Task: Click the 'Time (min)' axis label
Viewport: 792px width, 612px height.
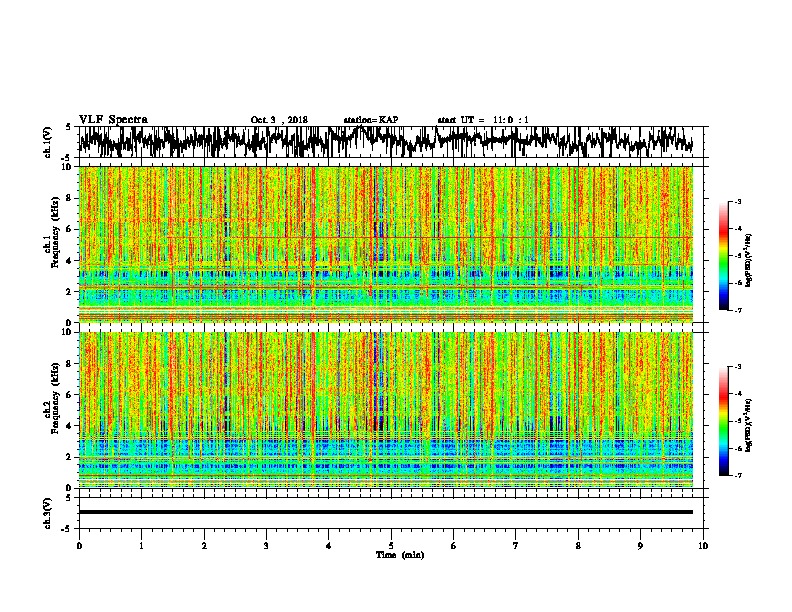Action: coord(400,555)
